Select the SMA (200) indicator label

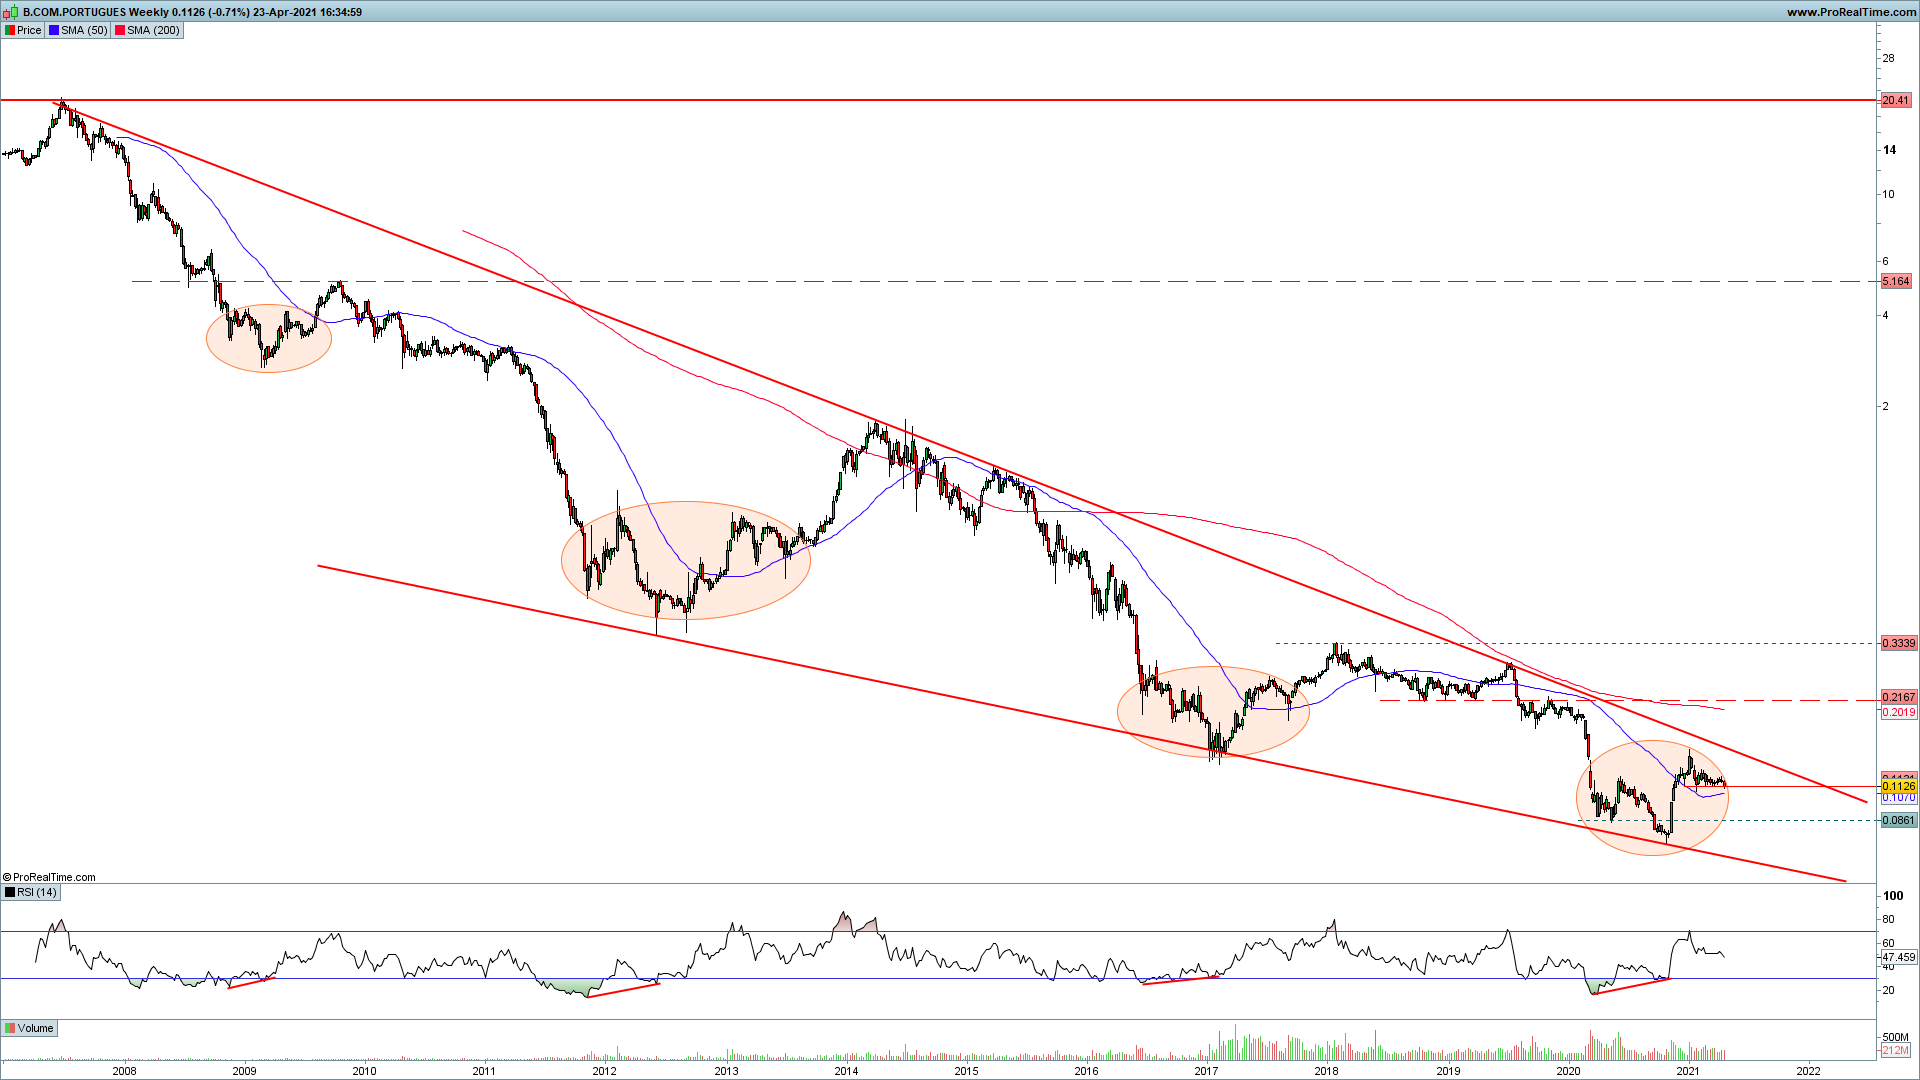click(153, 30)
